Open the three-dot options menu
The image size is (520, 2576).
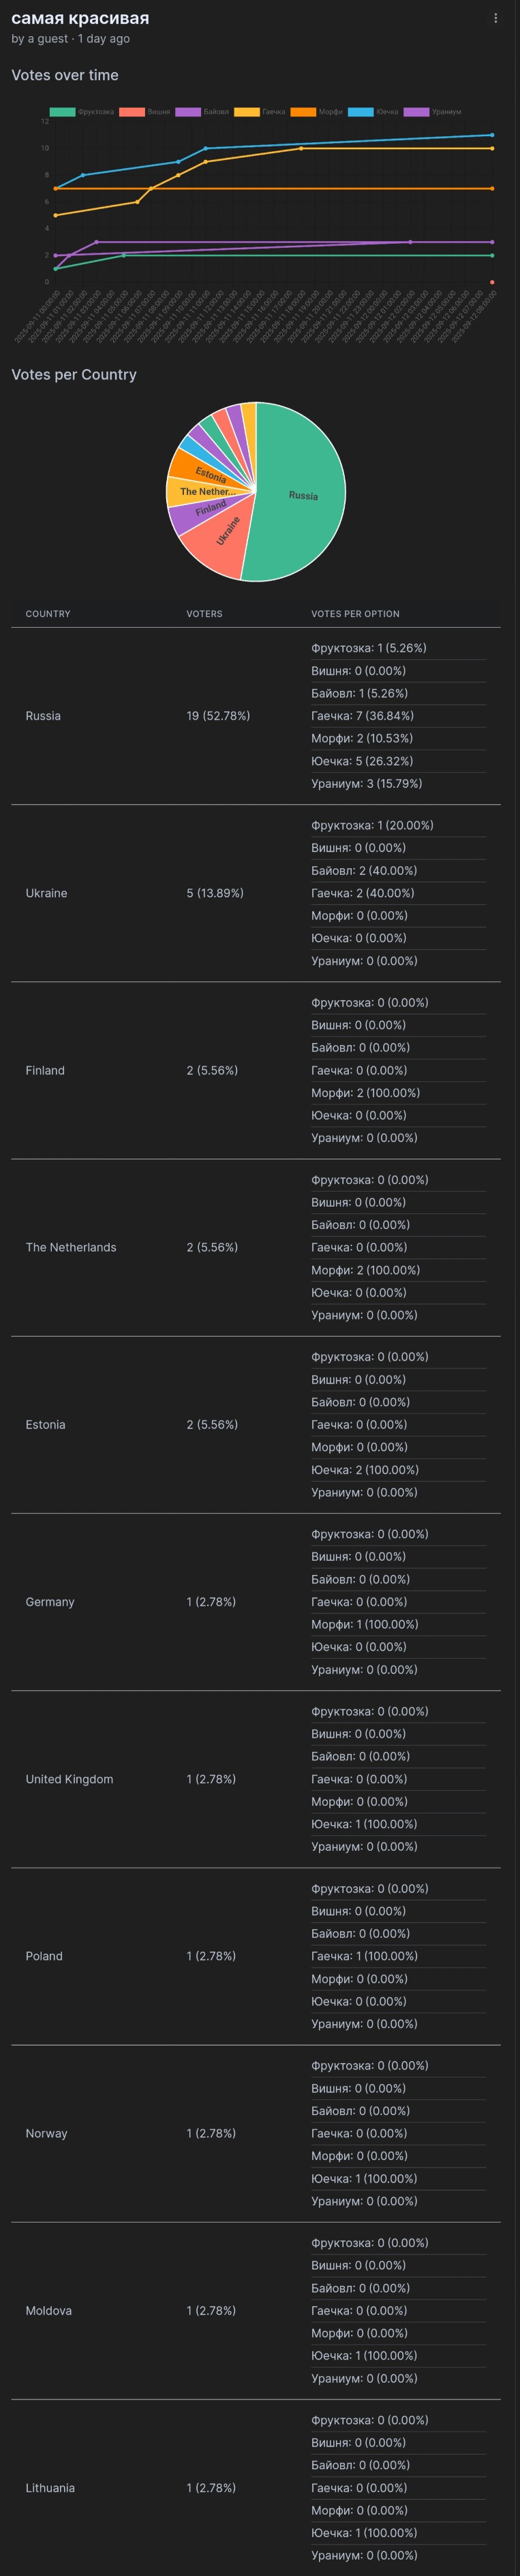pyautogui.click(x=495, y=18)
